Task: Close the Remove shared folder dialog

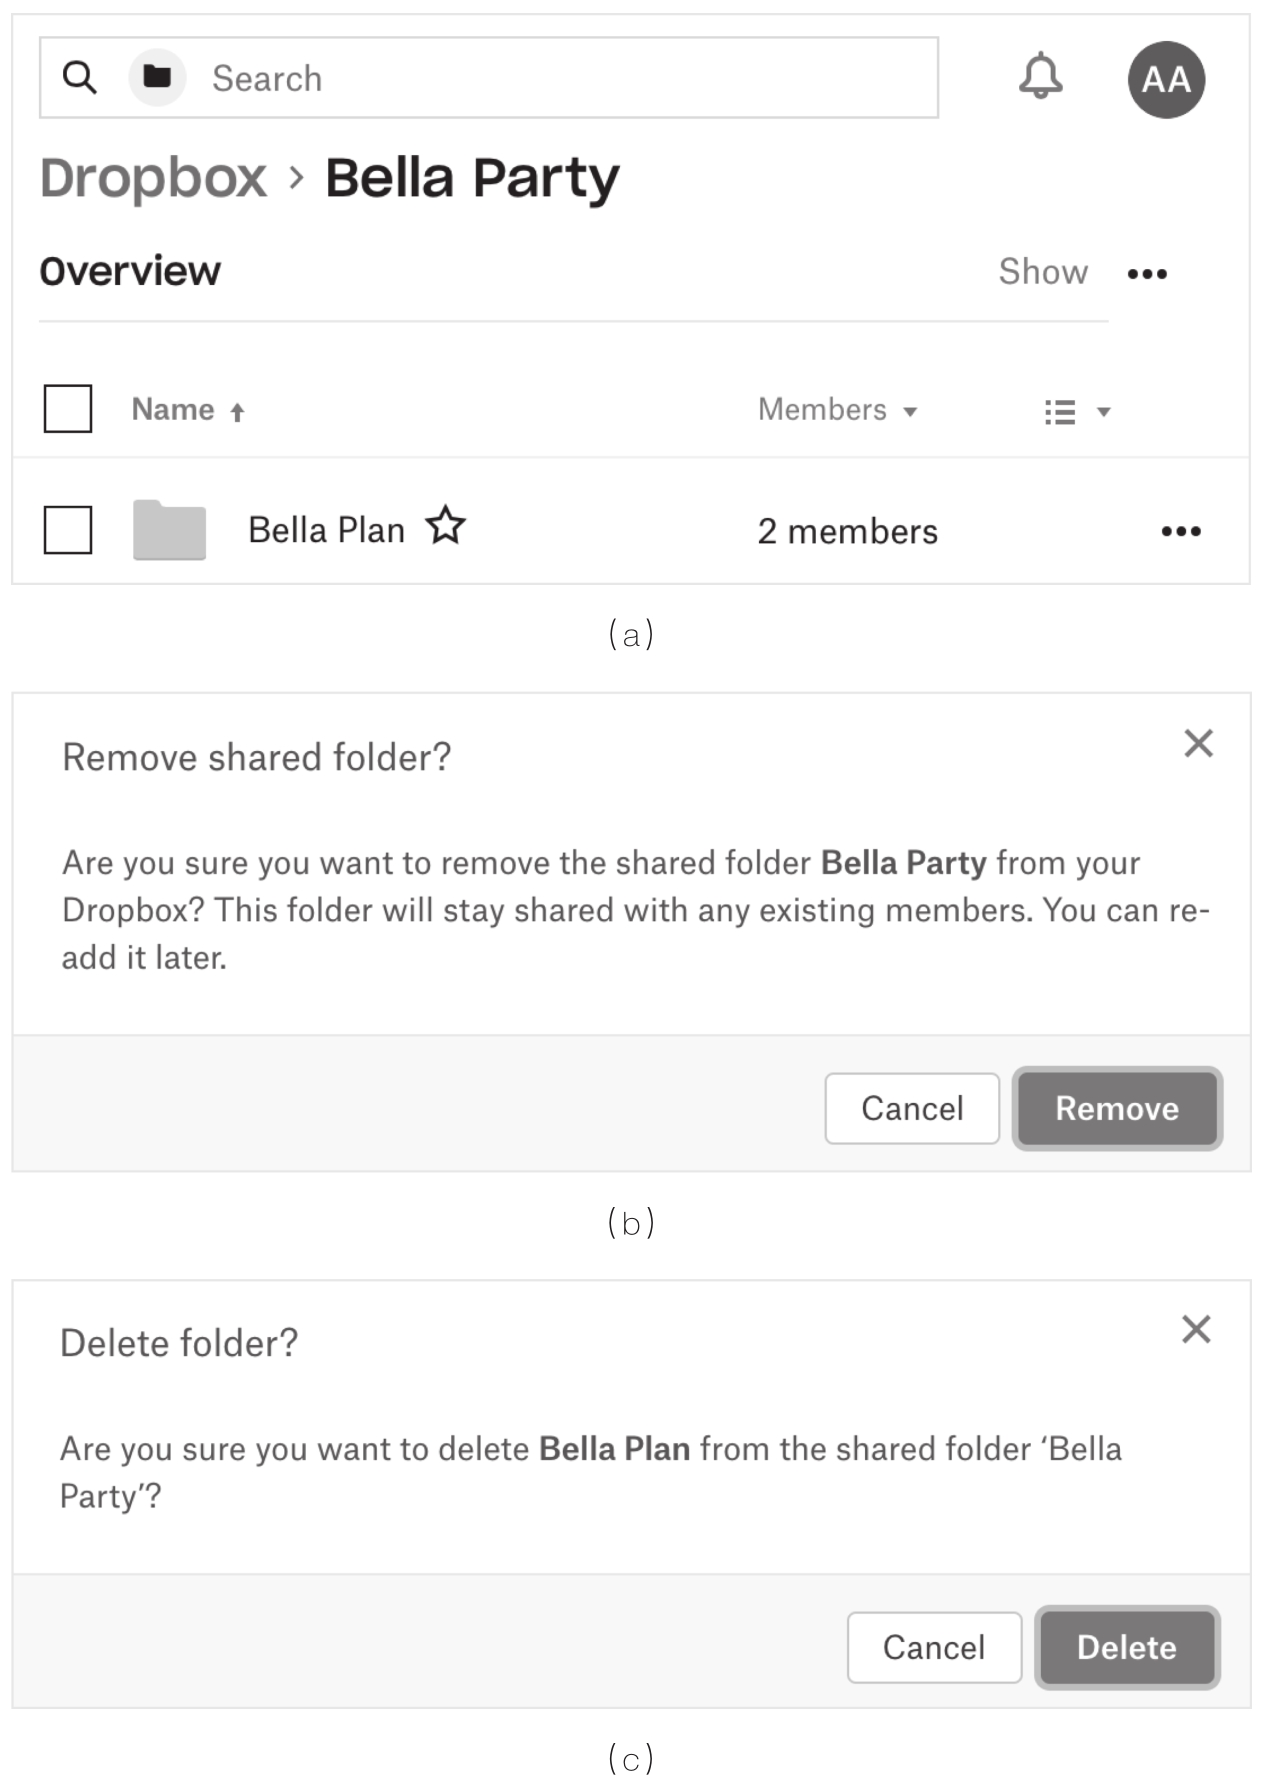Action: (x=1198, y=743)
